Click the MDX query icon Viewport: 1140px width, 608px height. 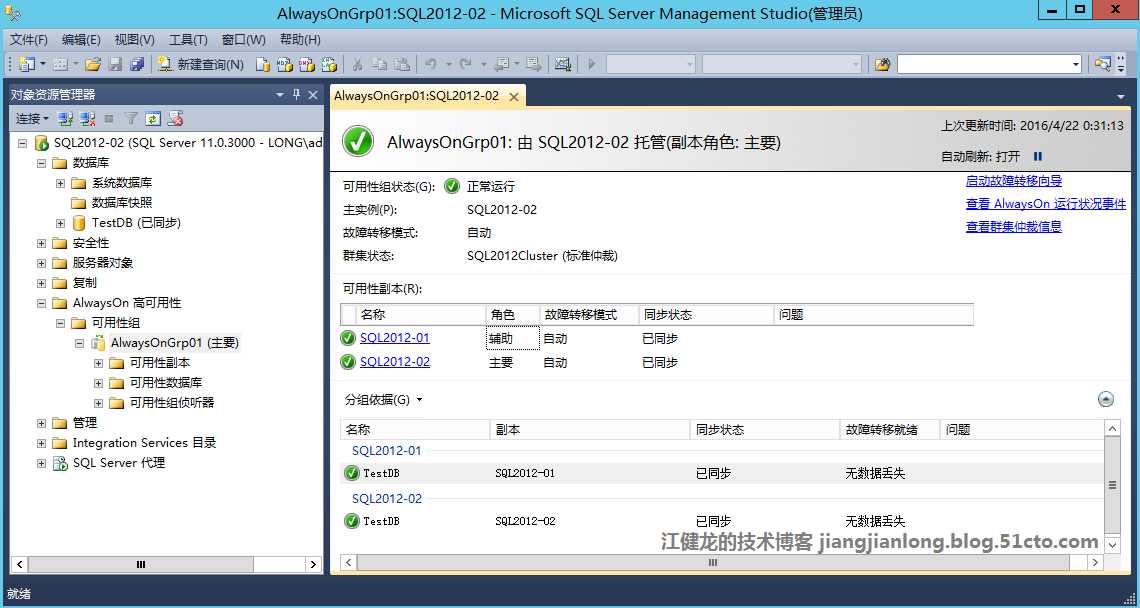(284, 65)
